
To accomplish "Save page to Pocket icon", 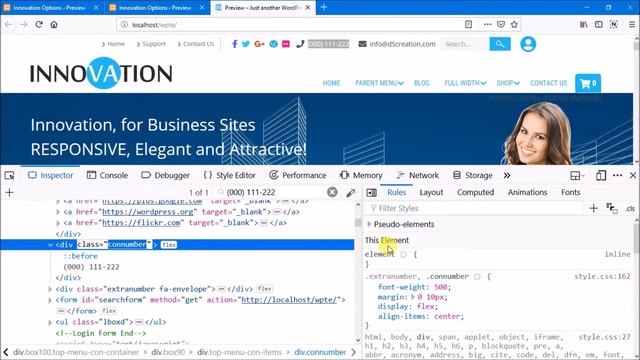I will point(501,24).
